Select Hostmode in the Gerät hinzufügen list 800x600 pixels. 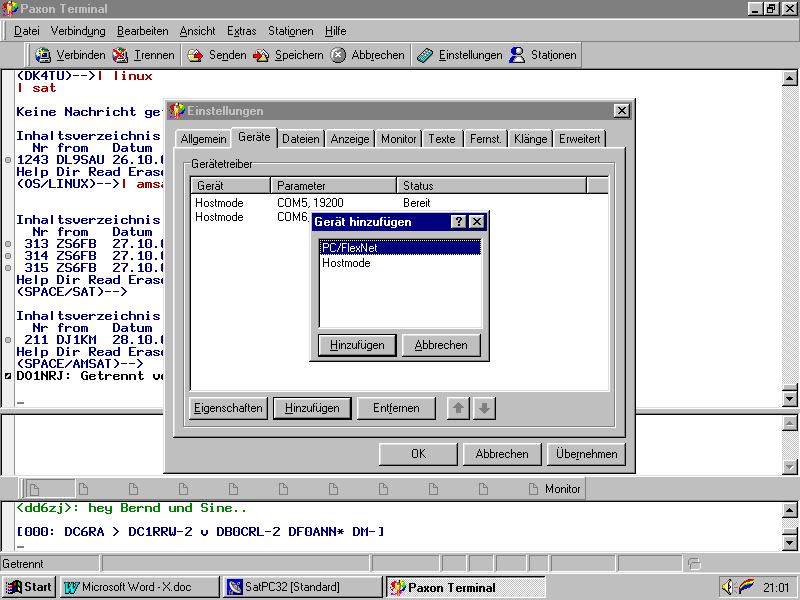point(346,263)
